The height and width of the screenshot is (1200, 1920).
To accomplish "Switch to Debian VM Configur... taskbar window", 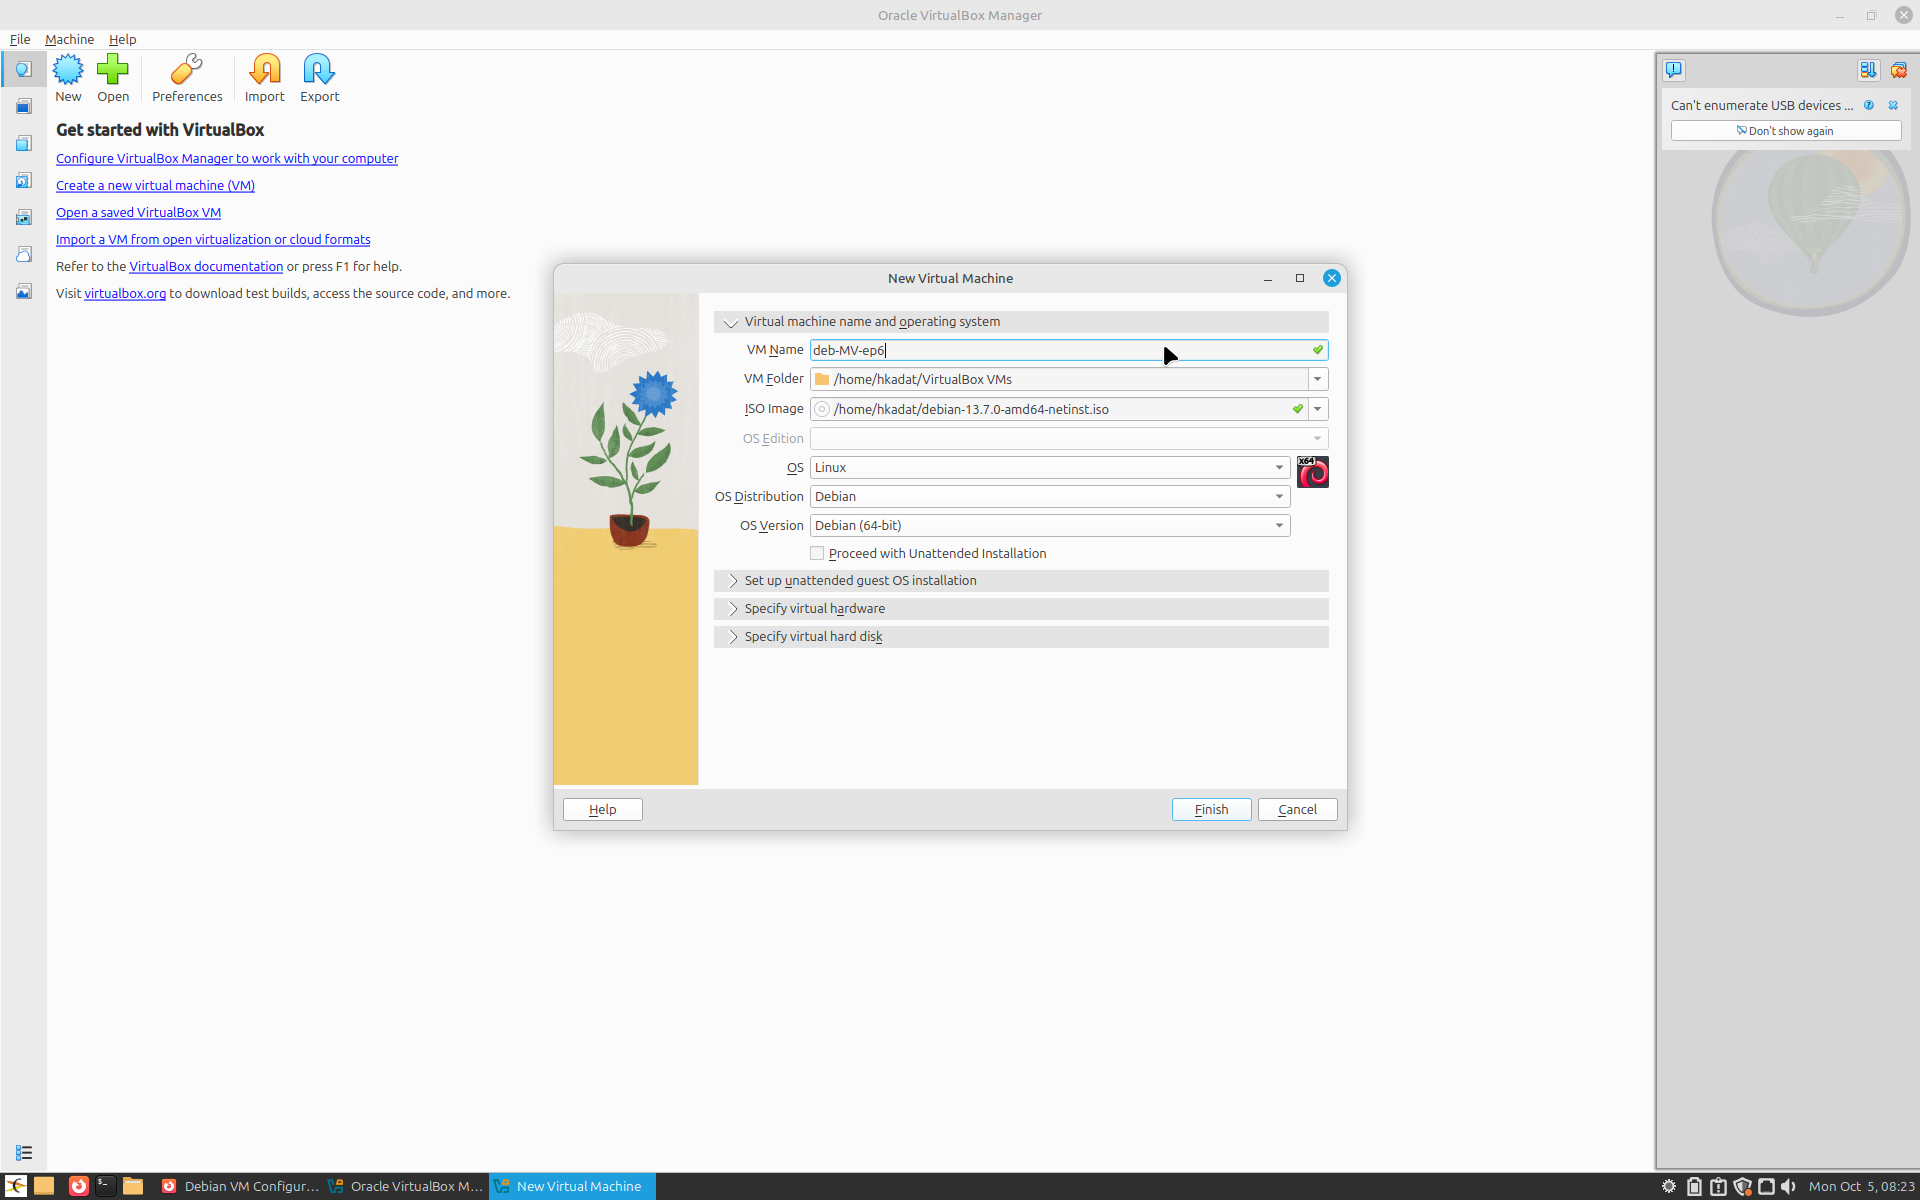I will [x=239, y=1186].
